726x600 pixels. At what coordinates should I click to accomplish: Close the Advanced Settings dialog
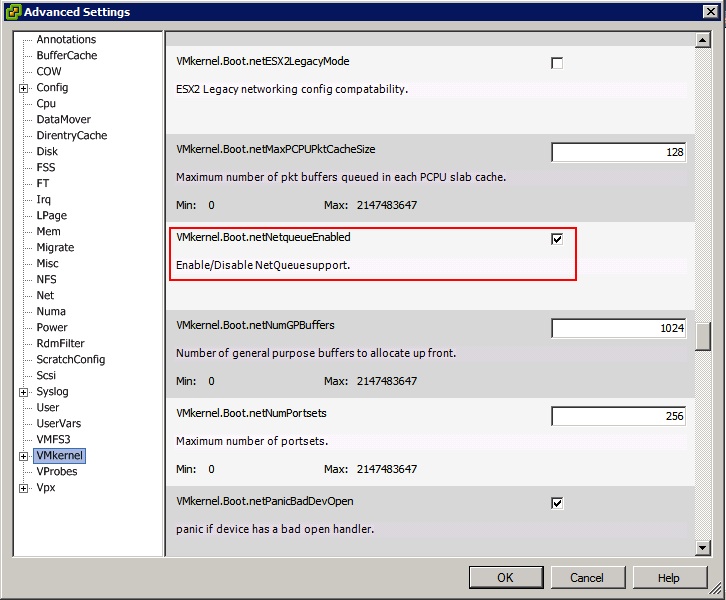click(711, 12)
